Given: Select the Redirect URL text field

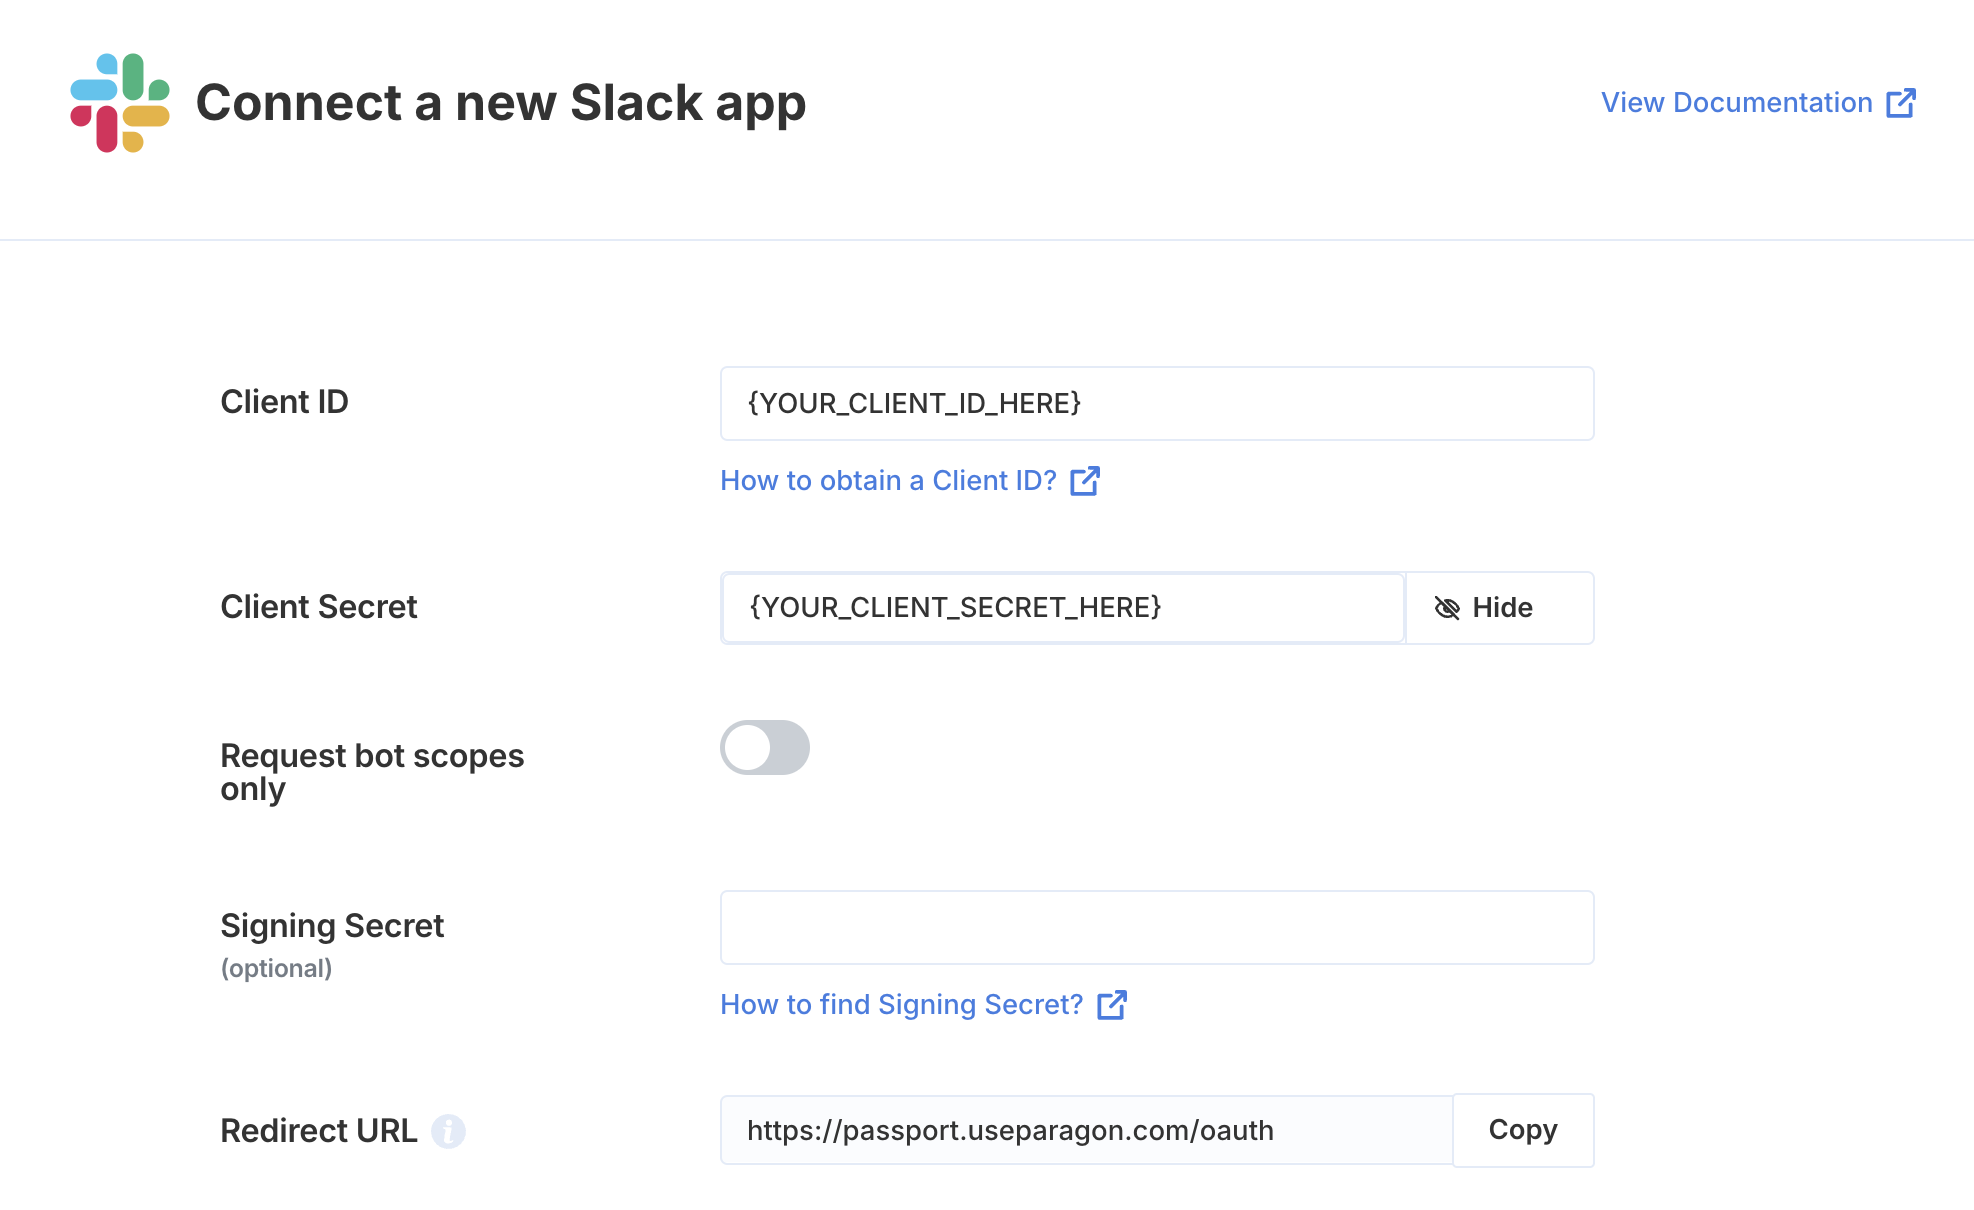Looking at the screenshot, I should click(1086, 1130).
